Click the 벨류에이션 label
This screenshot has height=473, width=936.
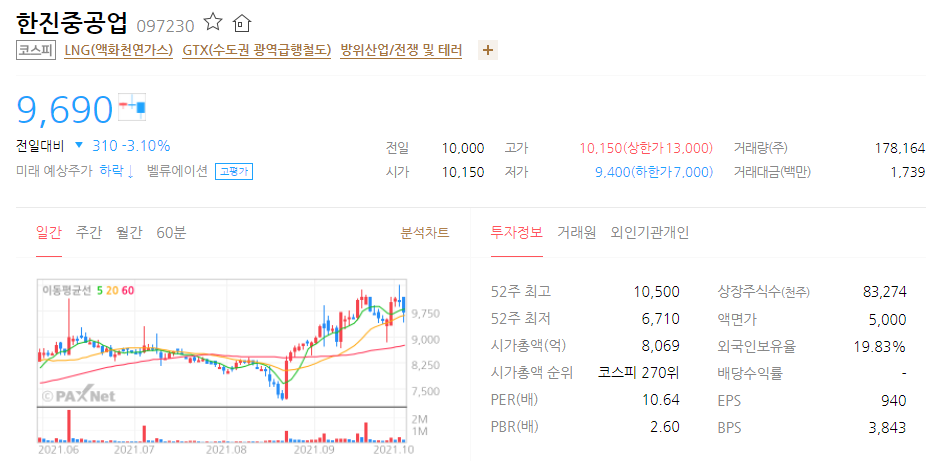[x=177, y=171]
